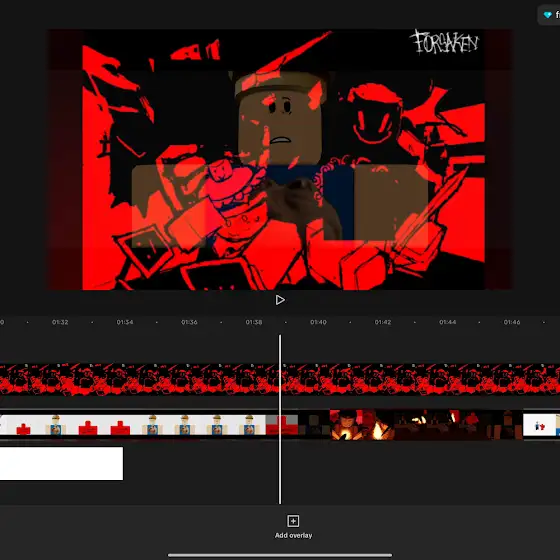Jump to 01:44 on time ruler
The height and width of the screenshot is (560, 560).
tap(448, 322)
